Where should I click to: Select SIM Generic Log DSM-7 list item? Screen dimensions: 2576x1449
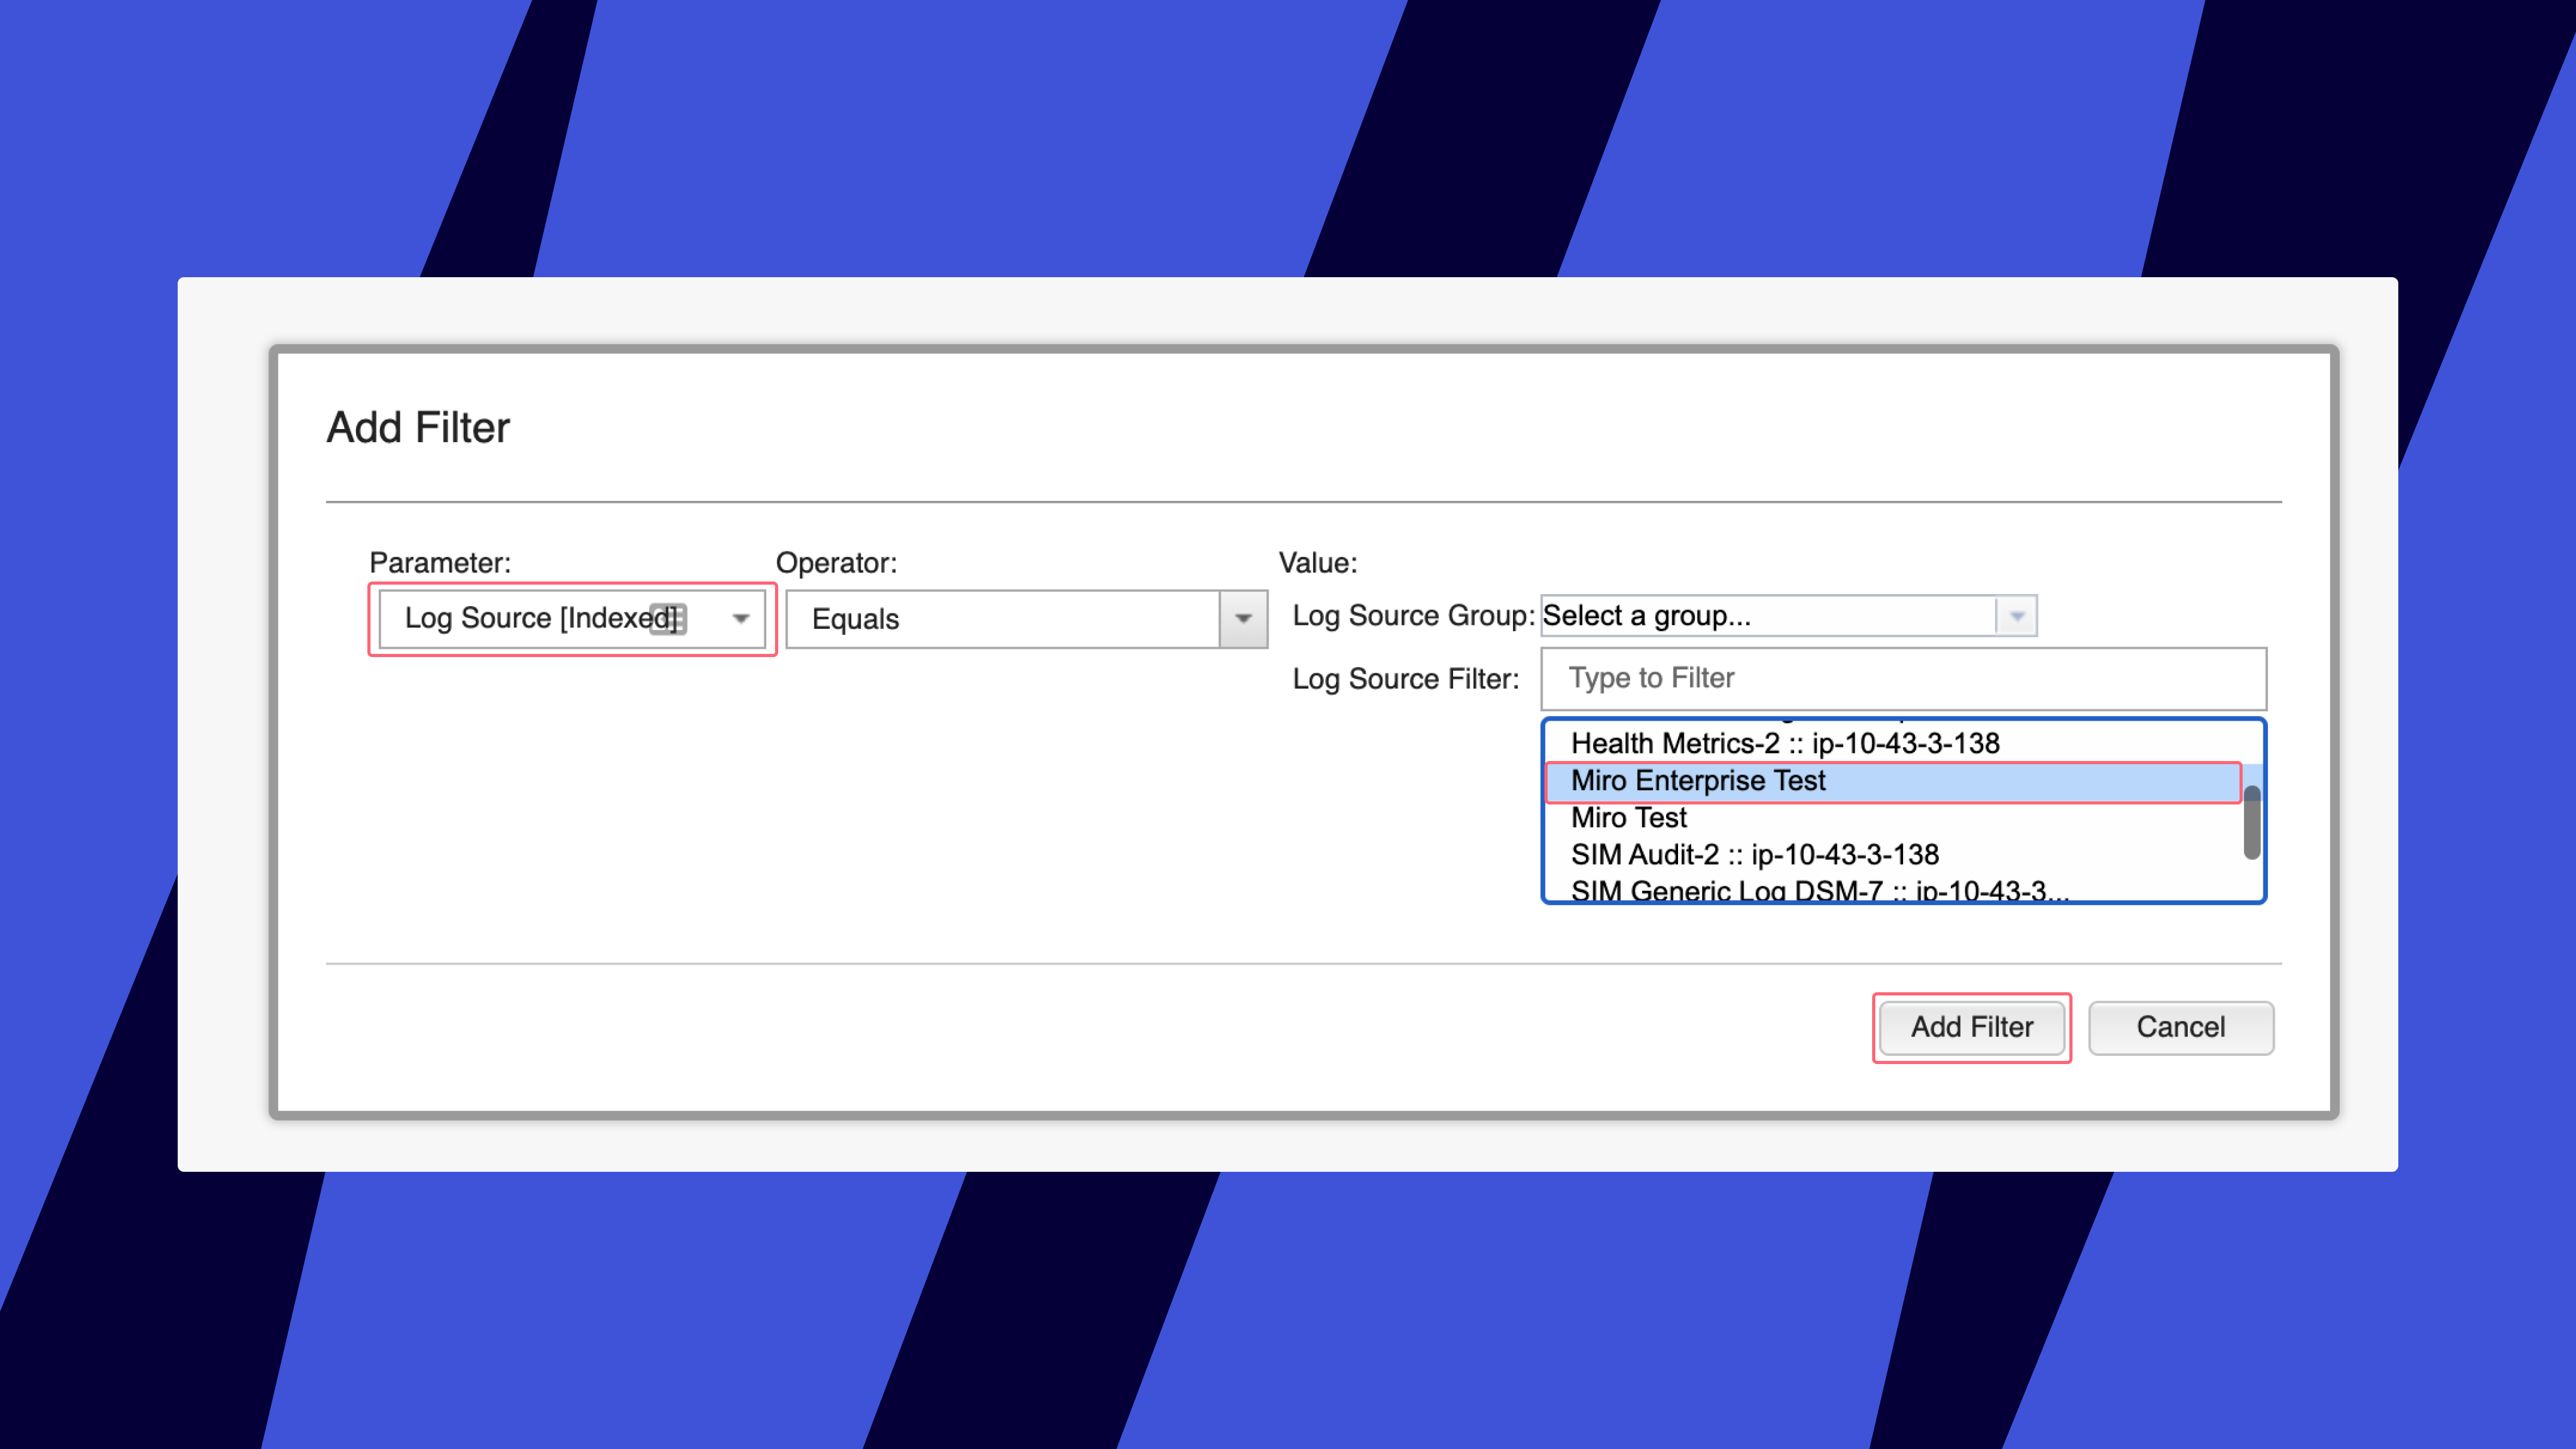click(x=1818, y=890)
